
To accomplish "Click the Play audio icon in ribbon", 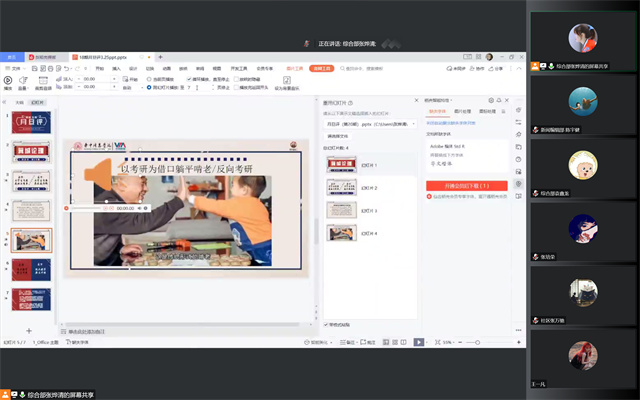I will (8, 80).
